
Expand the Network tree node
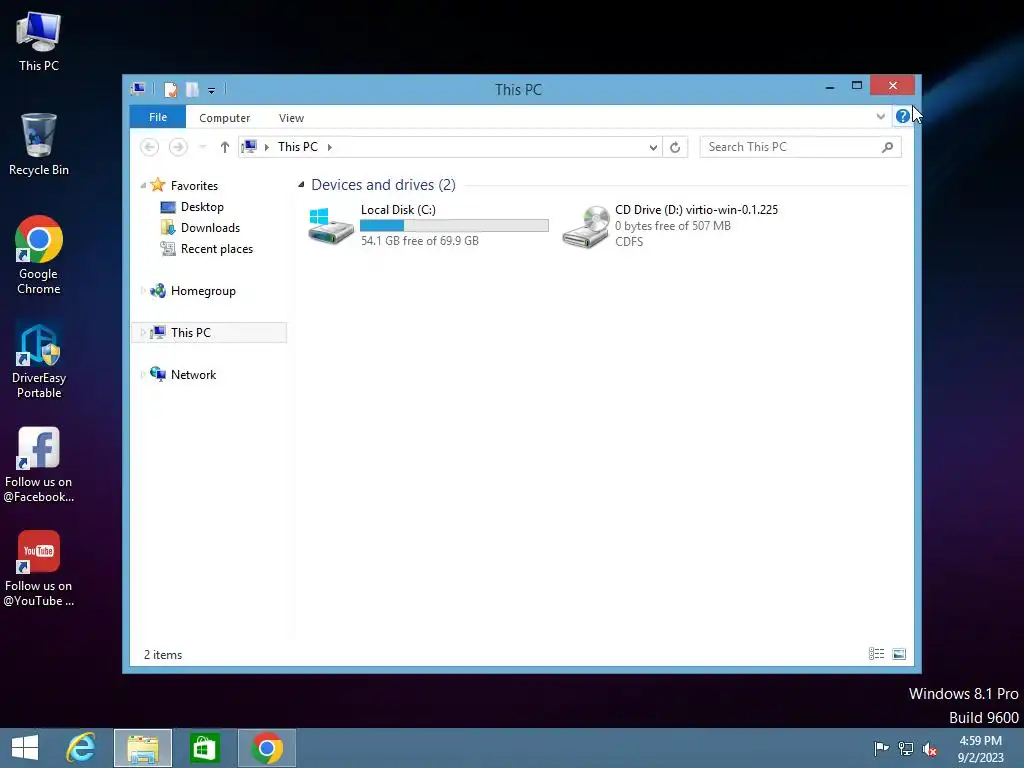143,374
